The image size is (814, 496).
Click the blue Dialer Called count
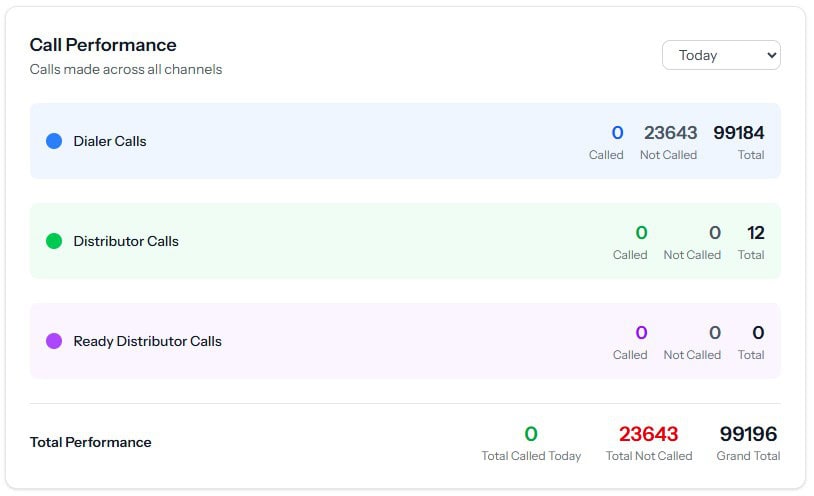tap(617, 133)
